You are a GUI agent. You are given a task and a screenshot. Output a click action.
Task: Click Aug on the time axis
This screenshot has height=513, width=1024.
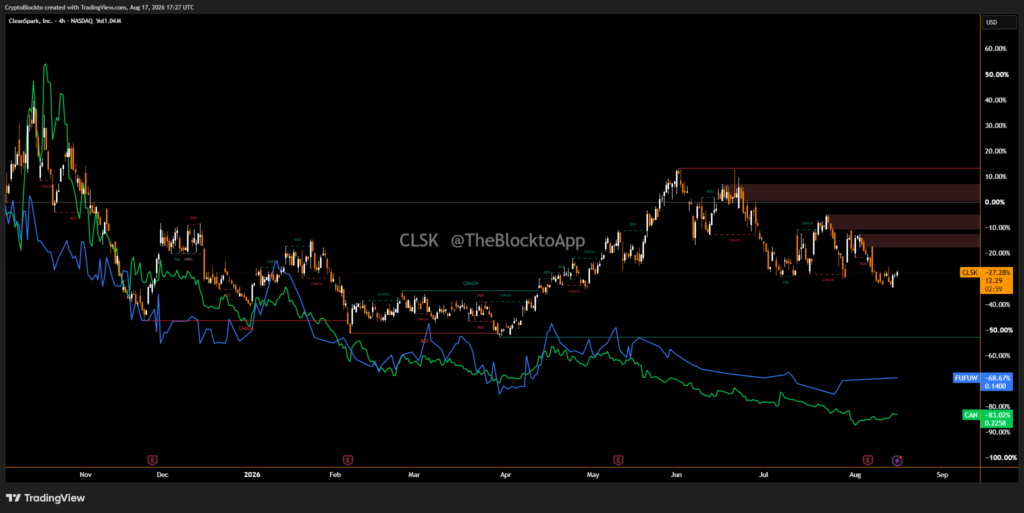click(855, 474)
